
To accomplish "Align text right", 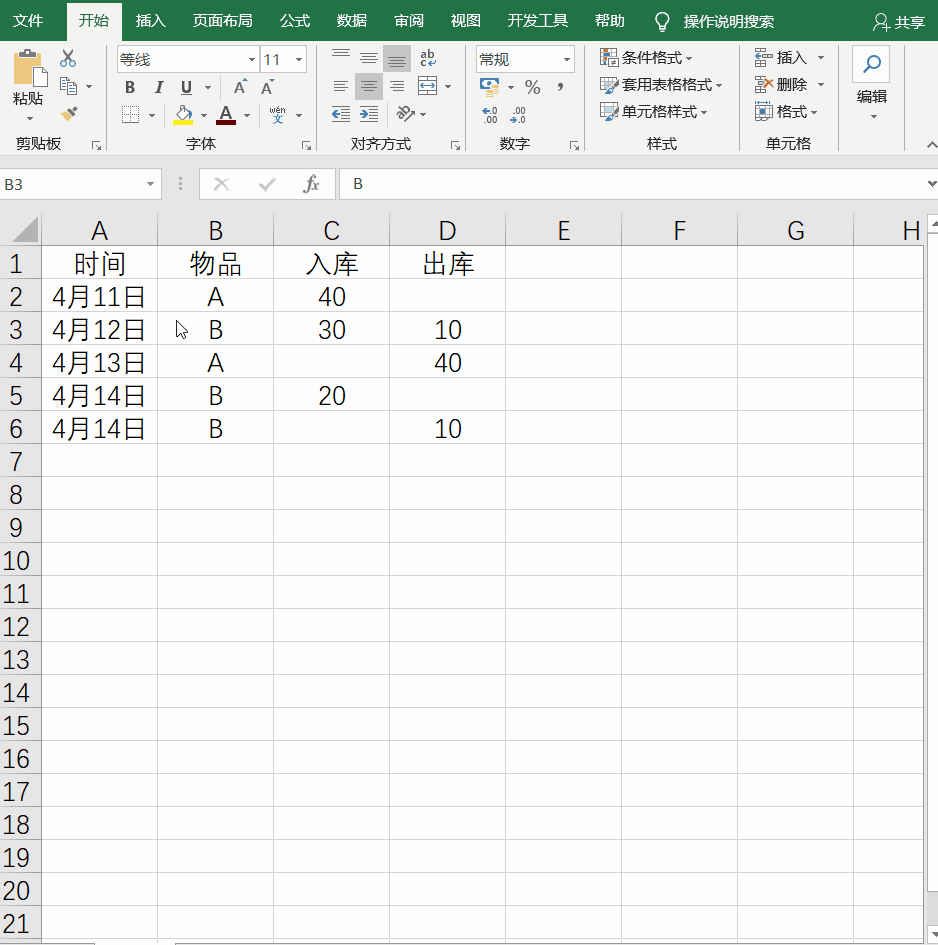I will tap(397, 86).
